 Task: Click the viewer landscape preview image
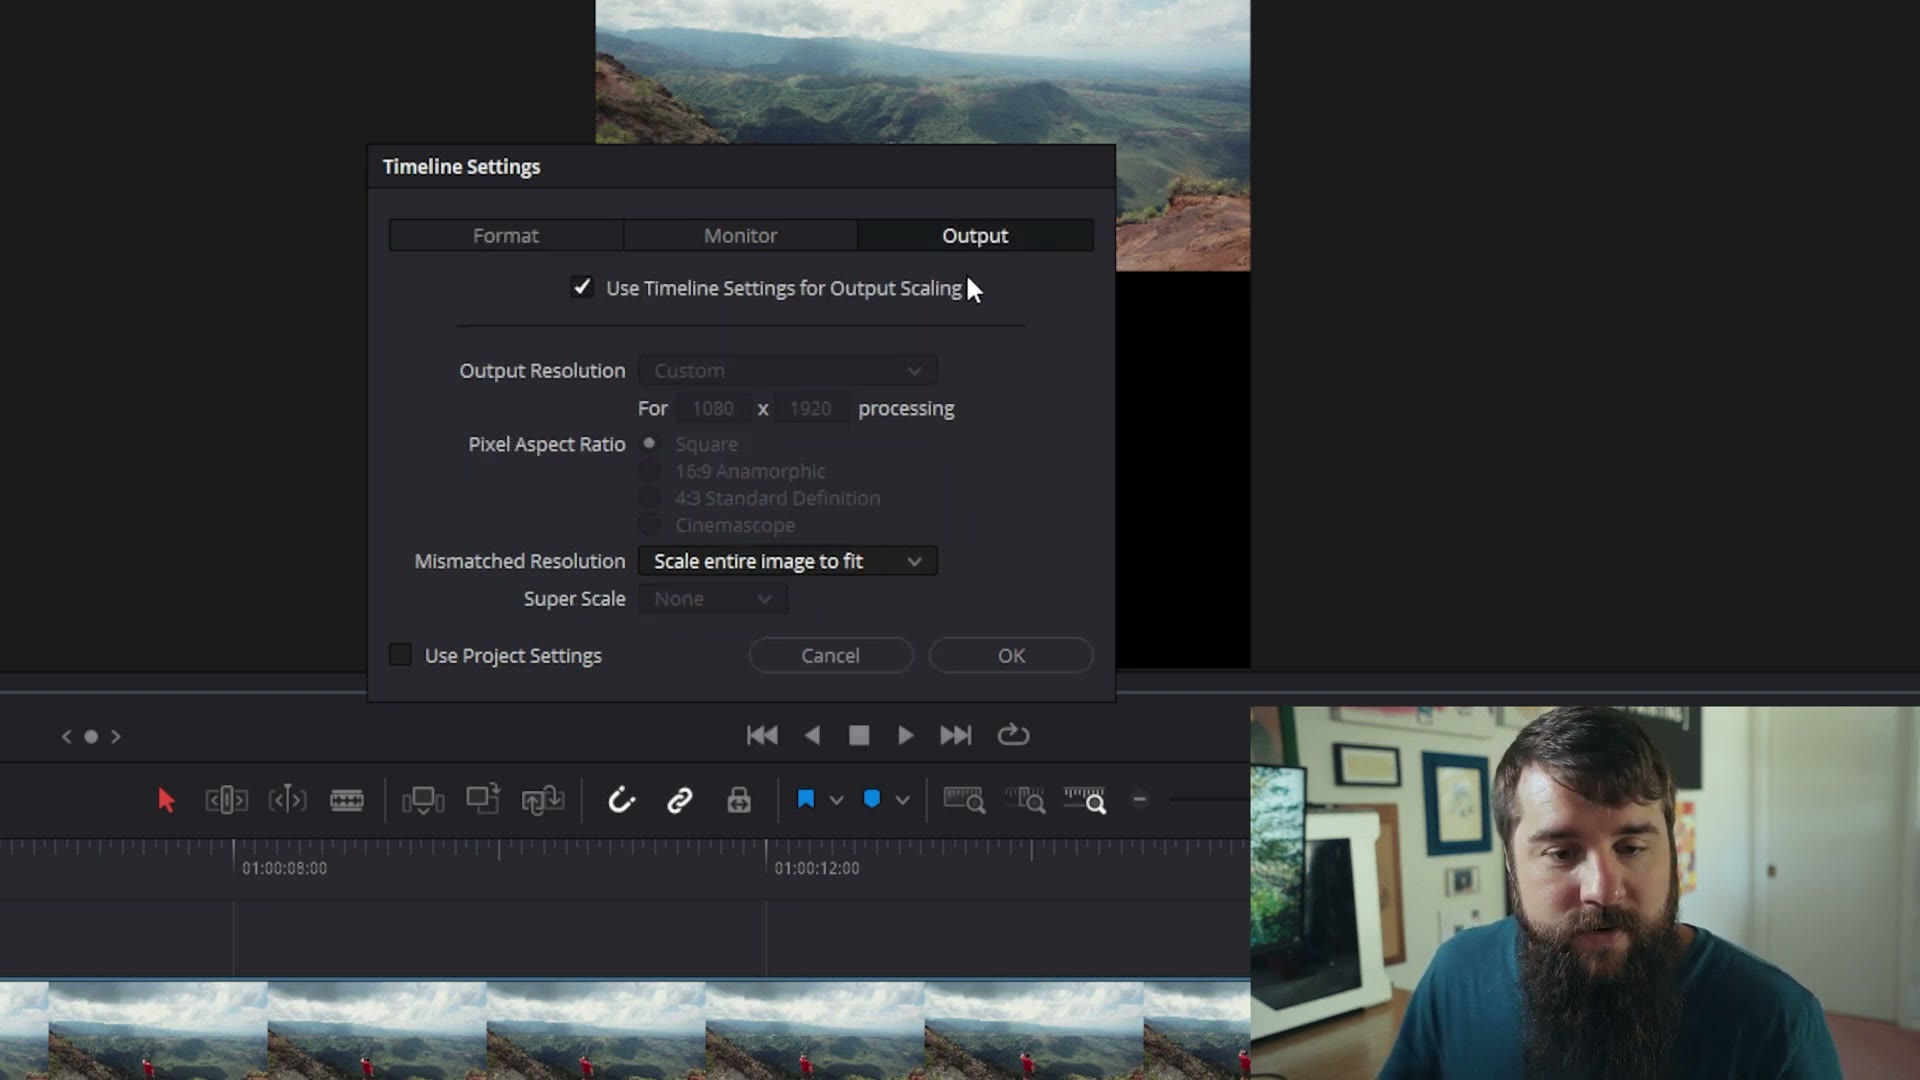(922, 70)
